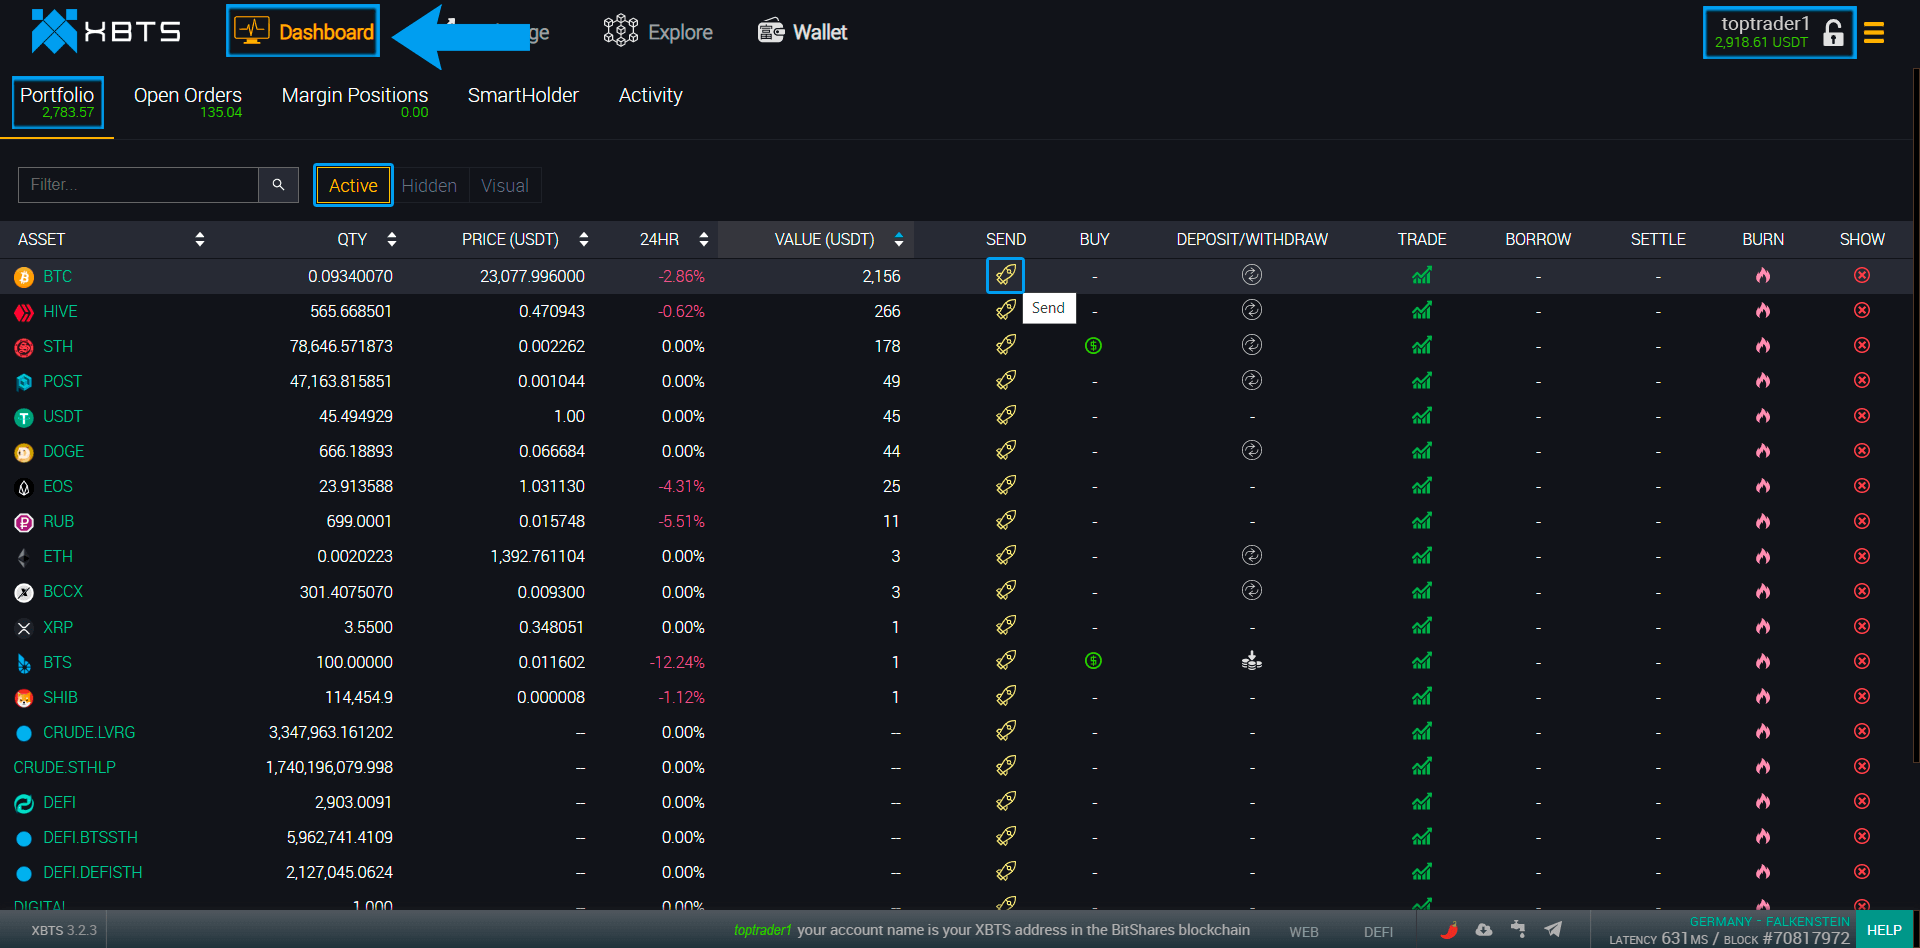This screenshot has width=1920, height=948.
Task: Click the XBTS logo
Action: (x=105, y=32)
